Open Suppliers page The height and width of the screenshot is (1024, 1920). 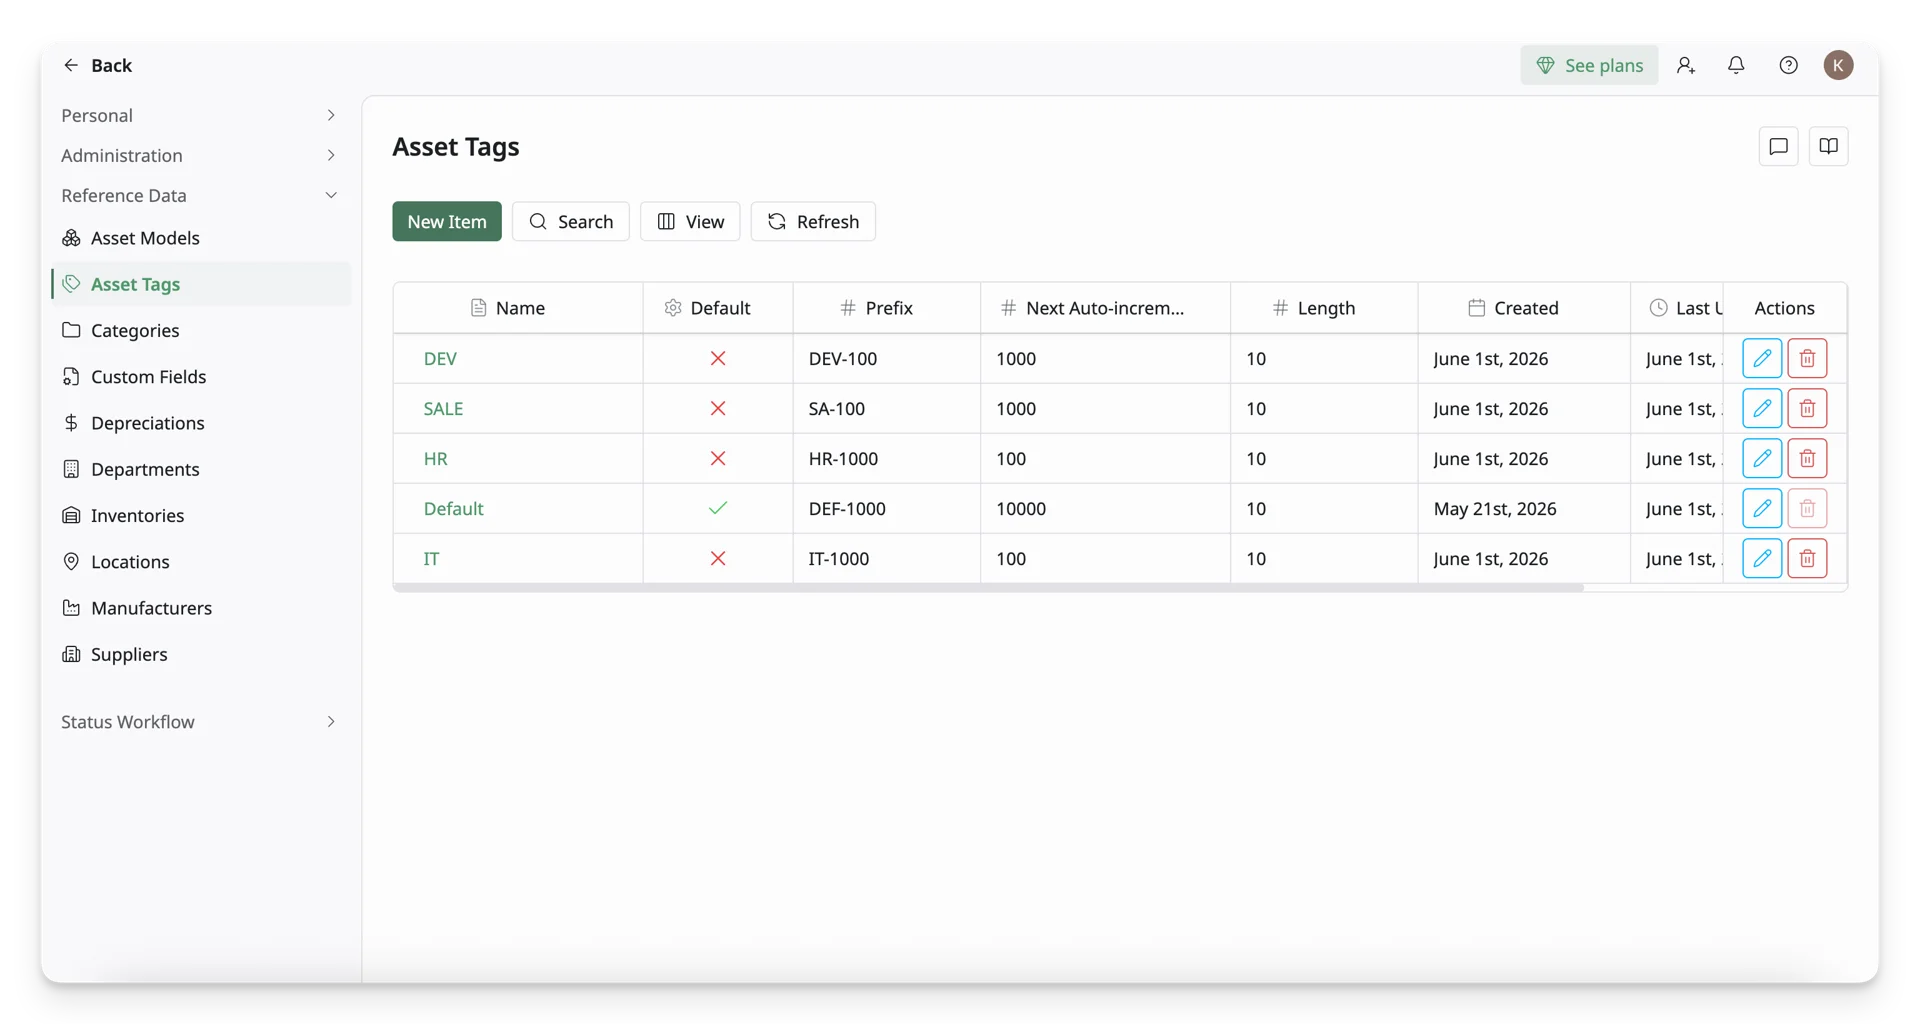[x=200, y=654]
